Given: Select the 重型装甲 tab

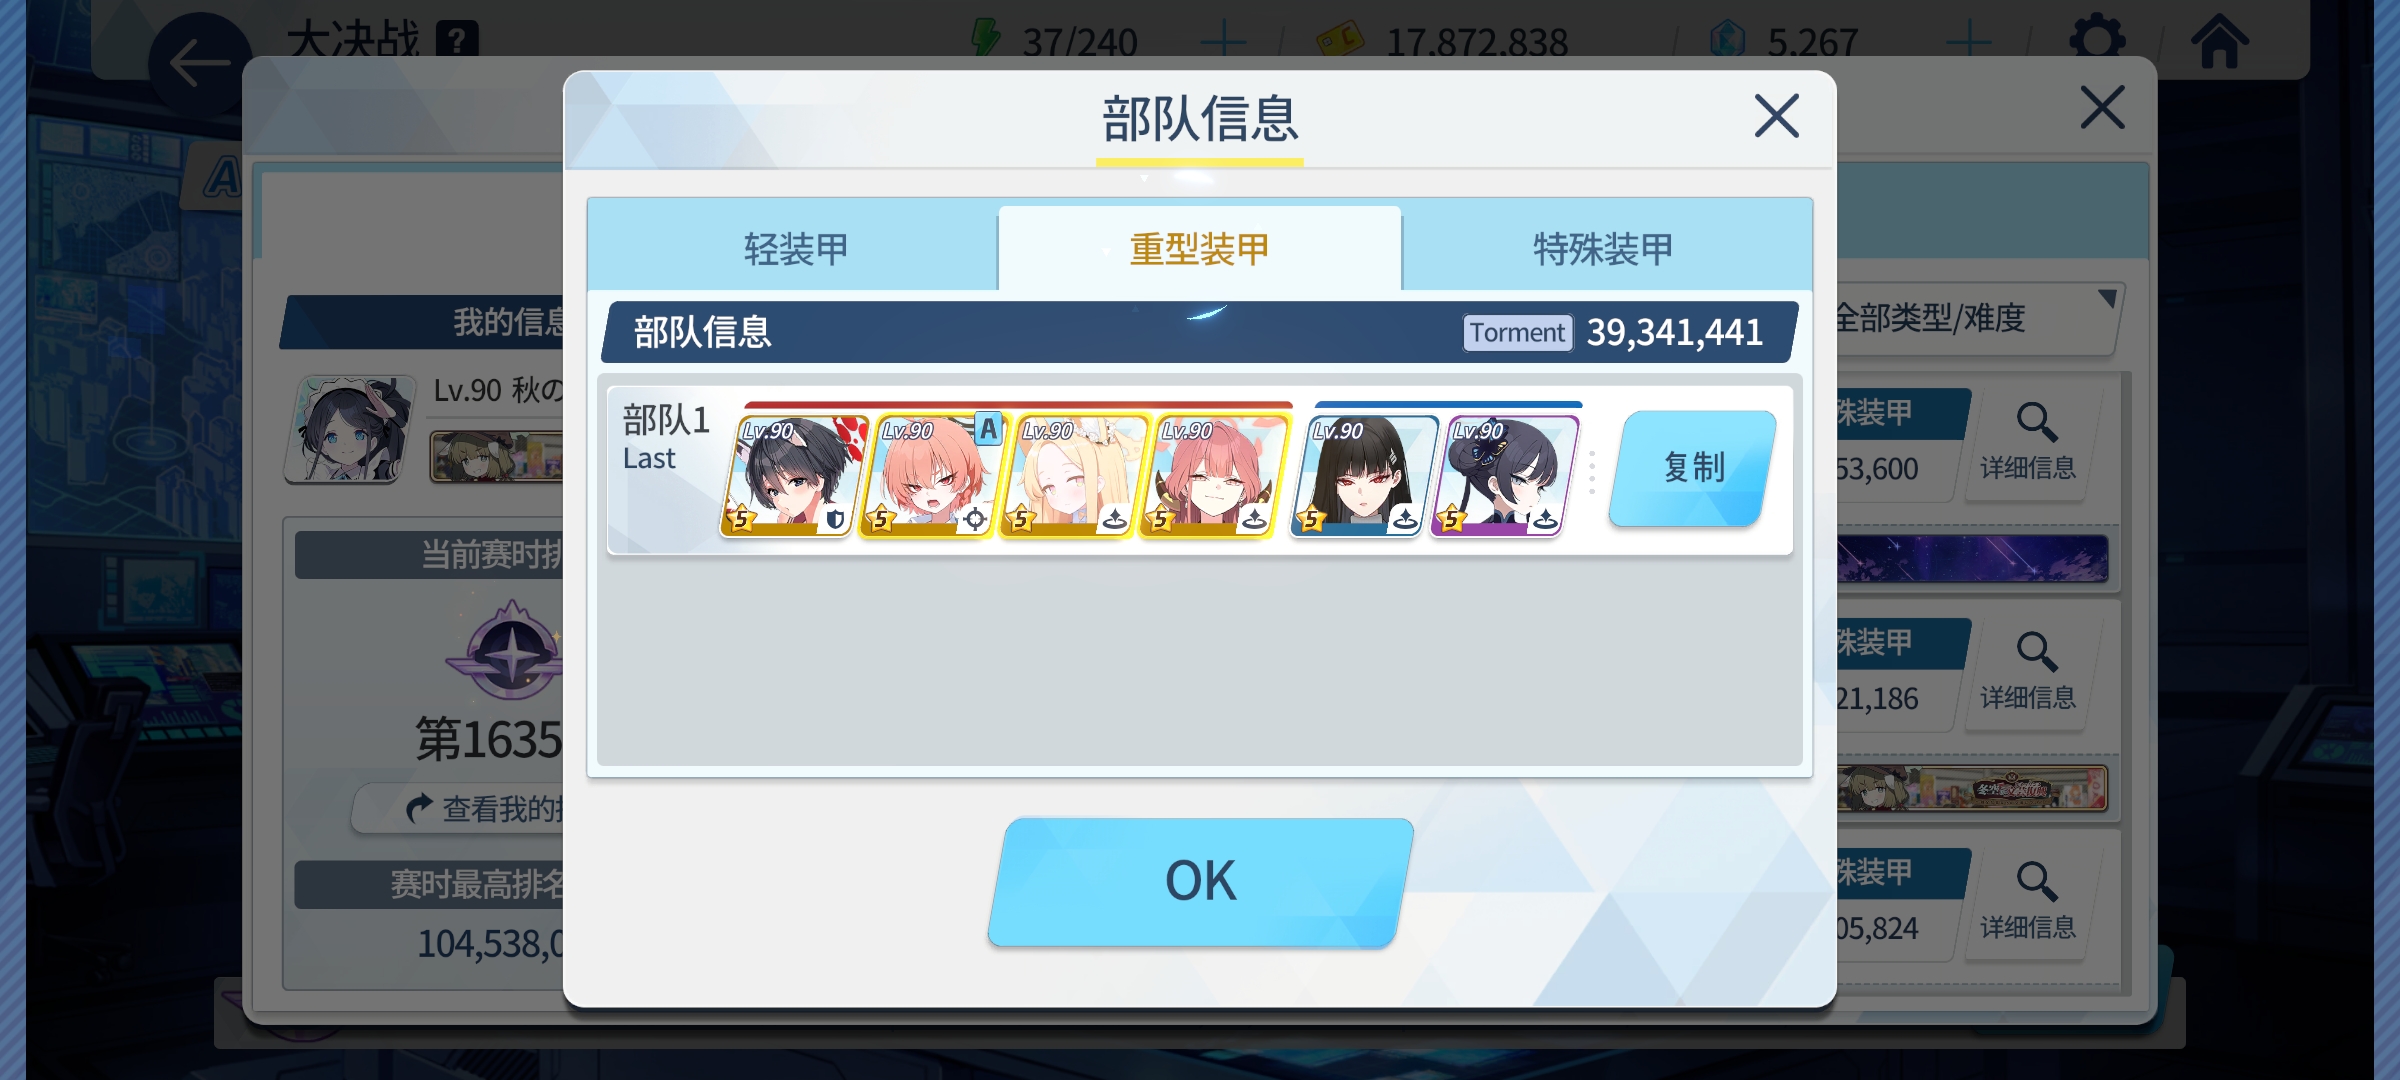Looking at the screenshot, I should point(1199,249).
